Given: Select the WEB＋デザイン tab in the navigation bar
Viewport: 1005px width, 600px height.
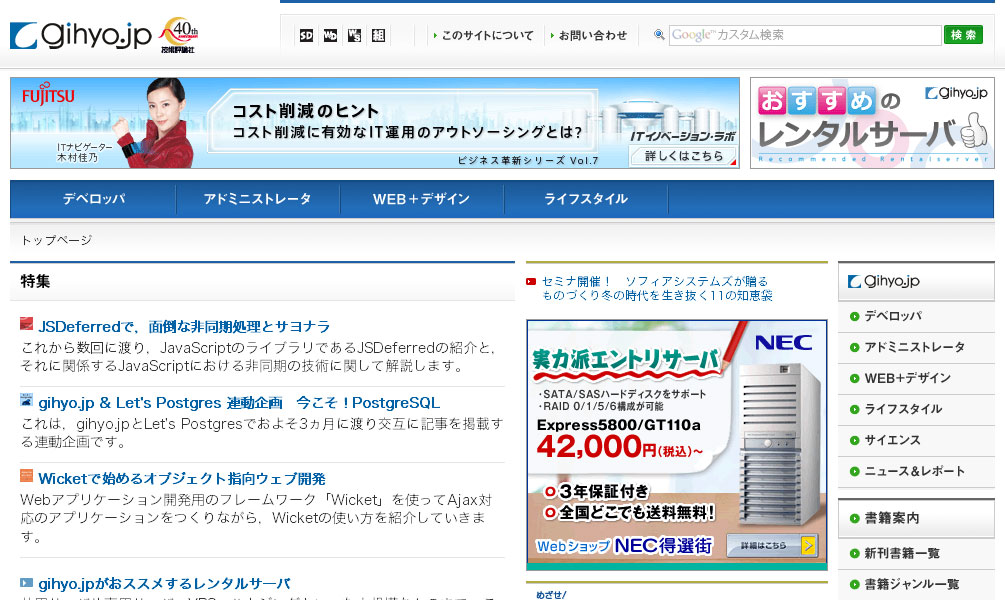Looking at the screenshot, I should (421, 199).
